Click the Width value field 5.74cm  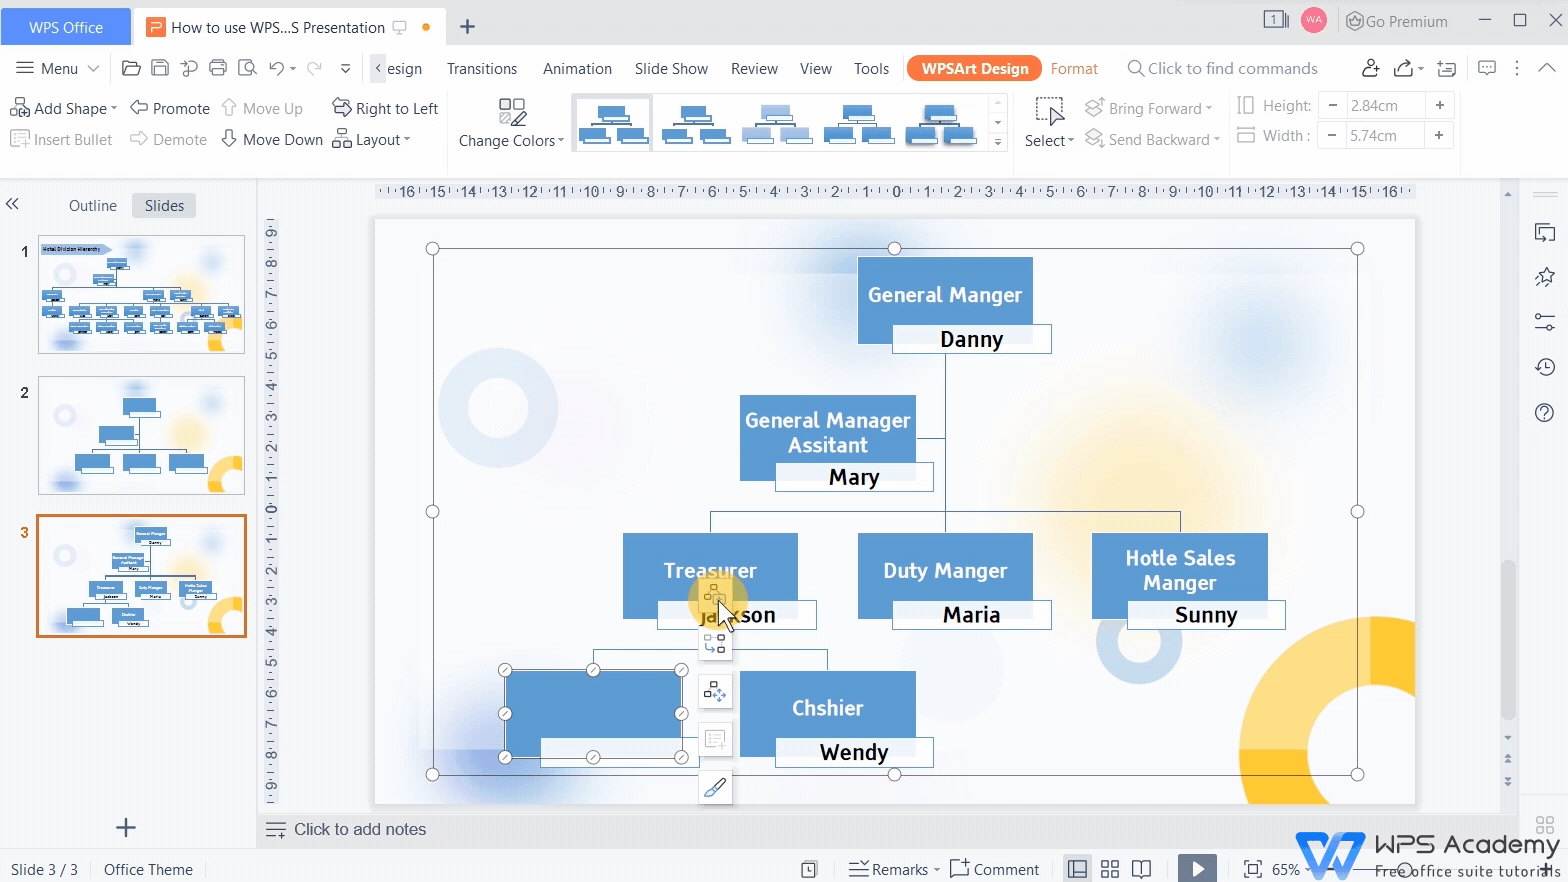pos(1385,135)
